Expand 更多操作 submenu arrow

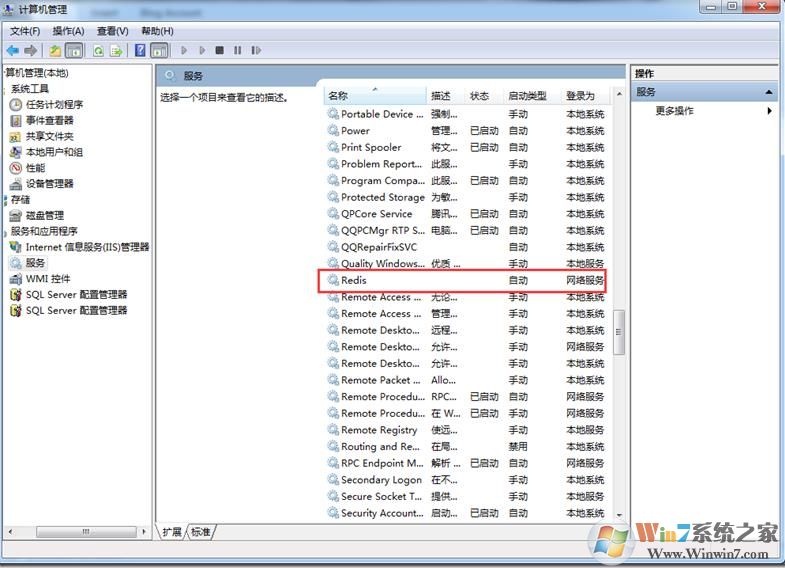pos(769,111)
